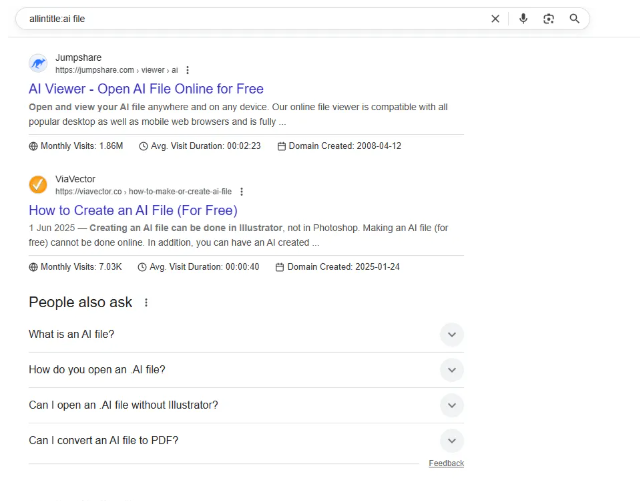
Task: Start voice search with microphone icon
Action: pos(523,18)
